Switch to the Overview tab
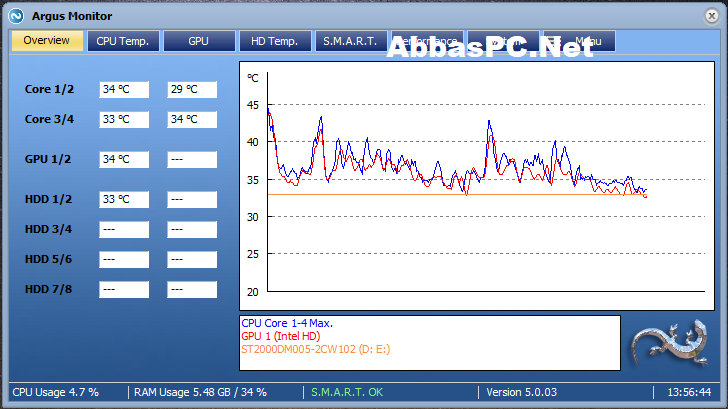The height and width of the screenshot is (409, 728). click(x=47, y=41)
